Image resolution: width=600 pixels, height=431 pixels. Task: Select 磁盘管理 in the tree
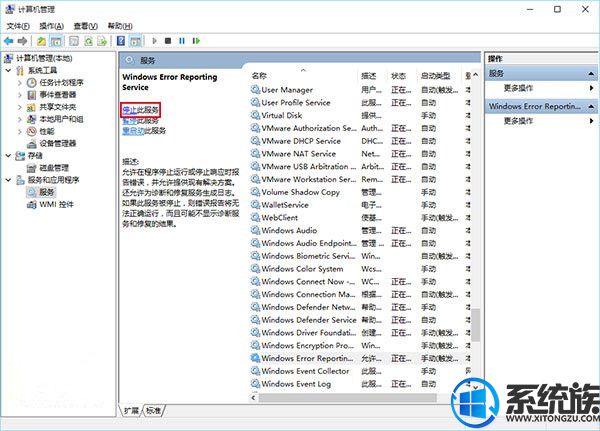click(x=54, y=168)
